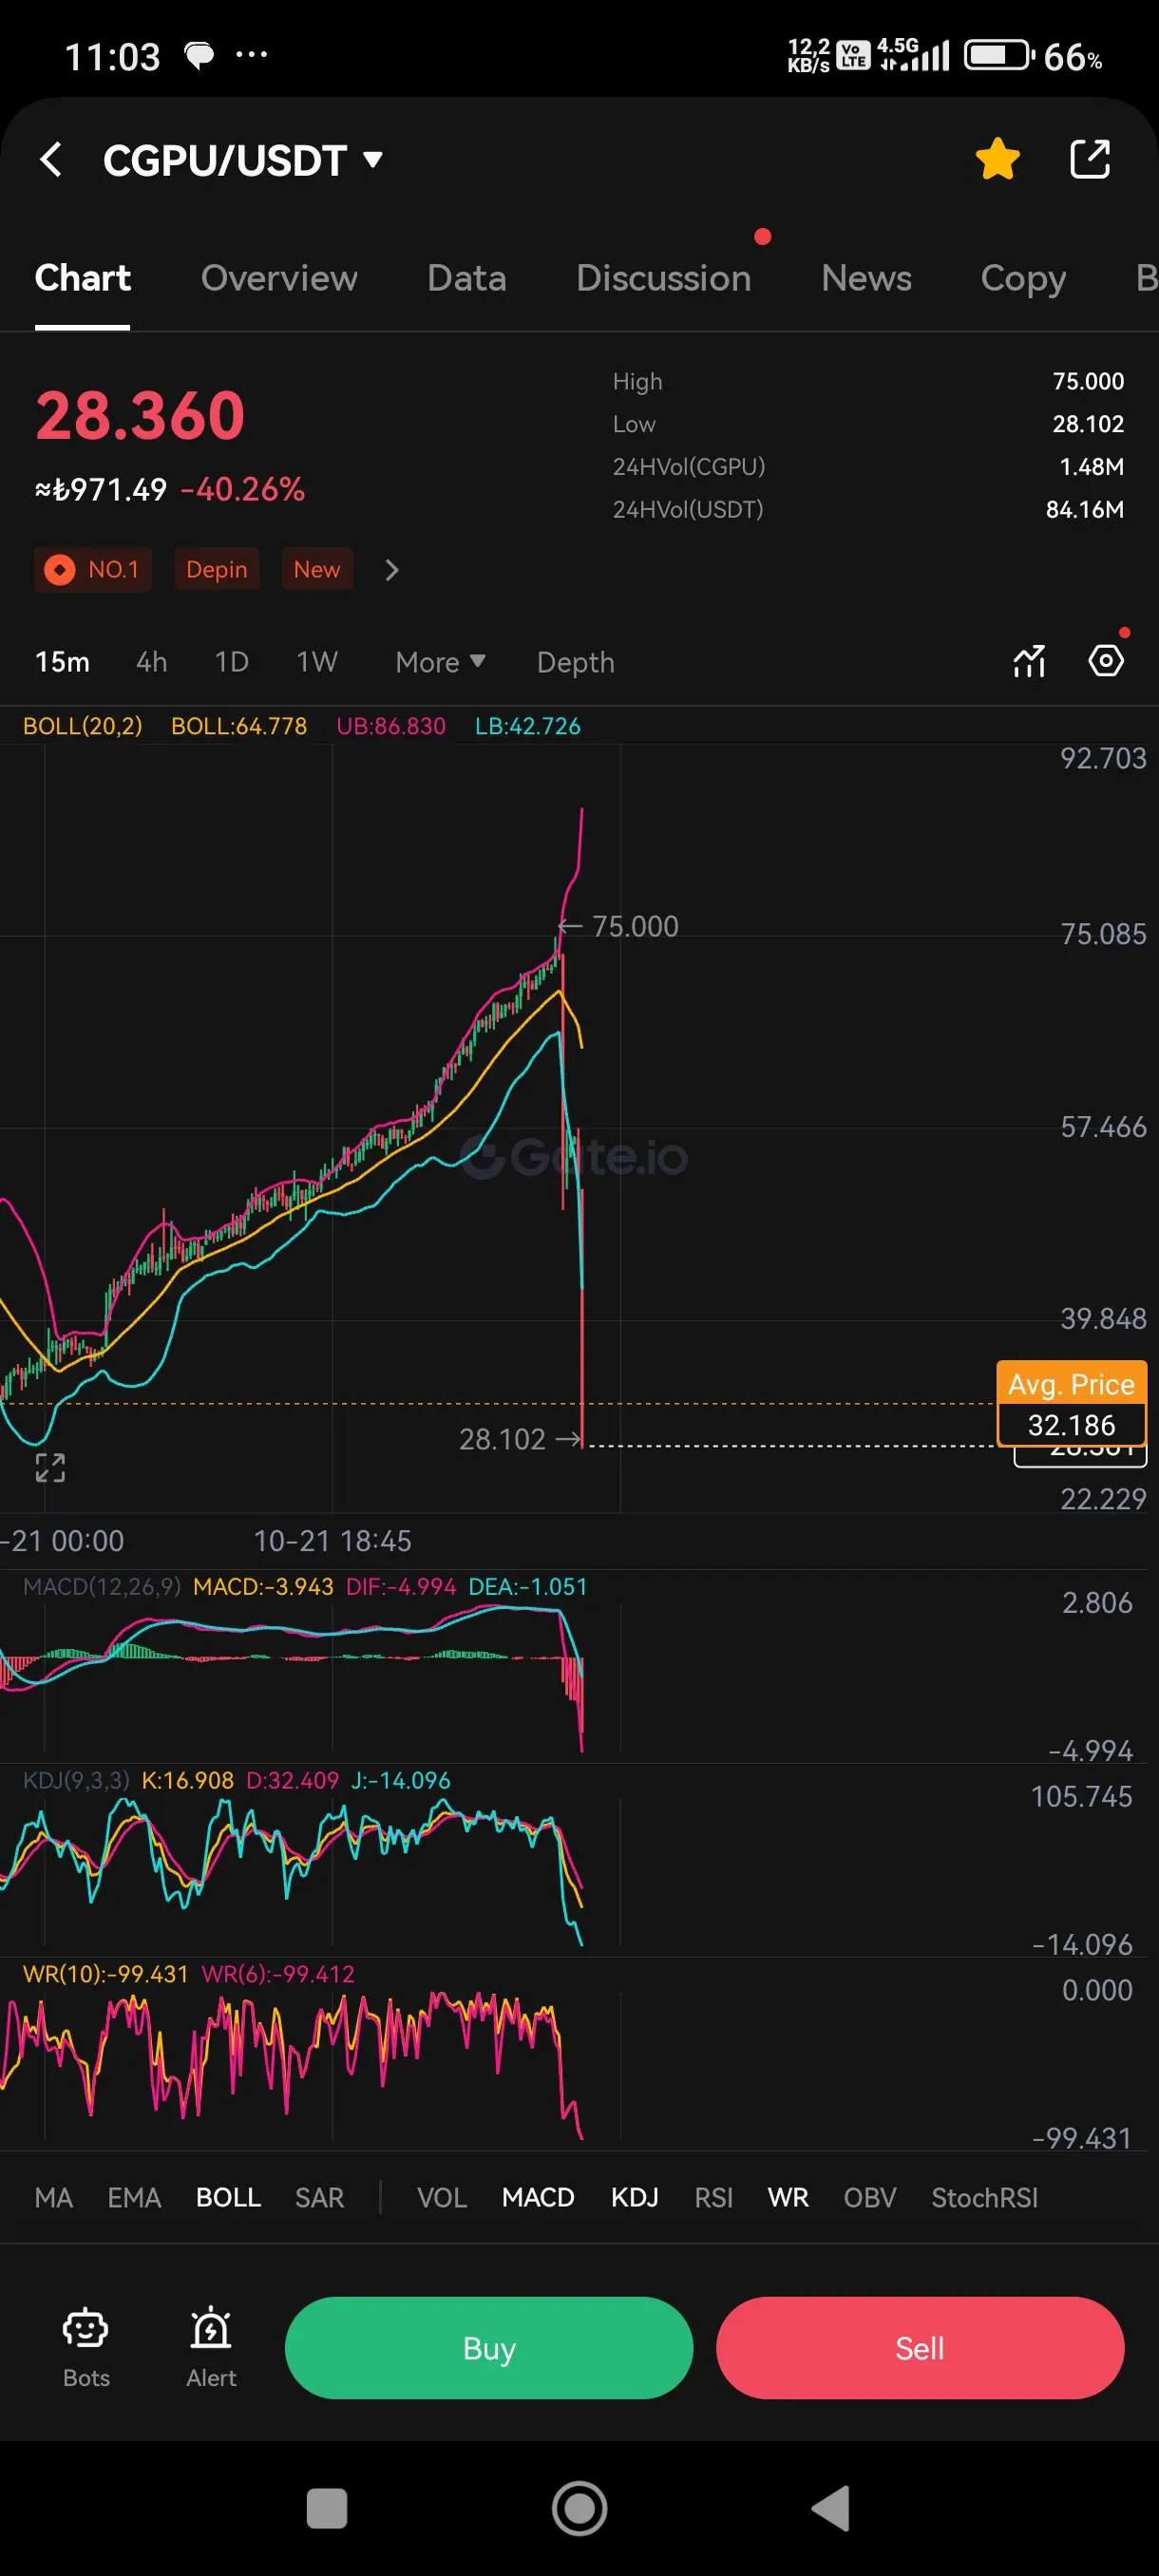1159x2576 pixels.
Task: Tap Android recent apps square
Action: click(x=326, y=2508)
